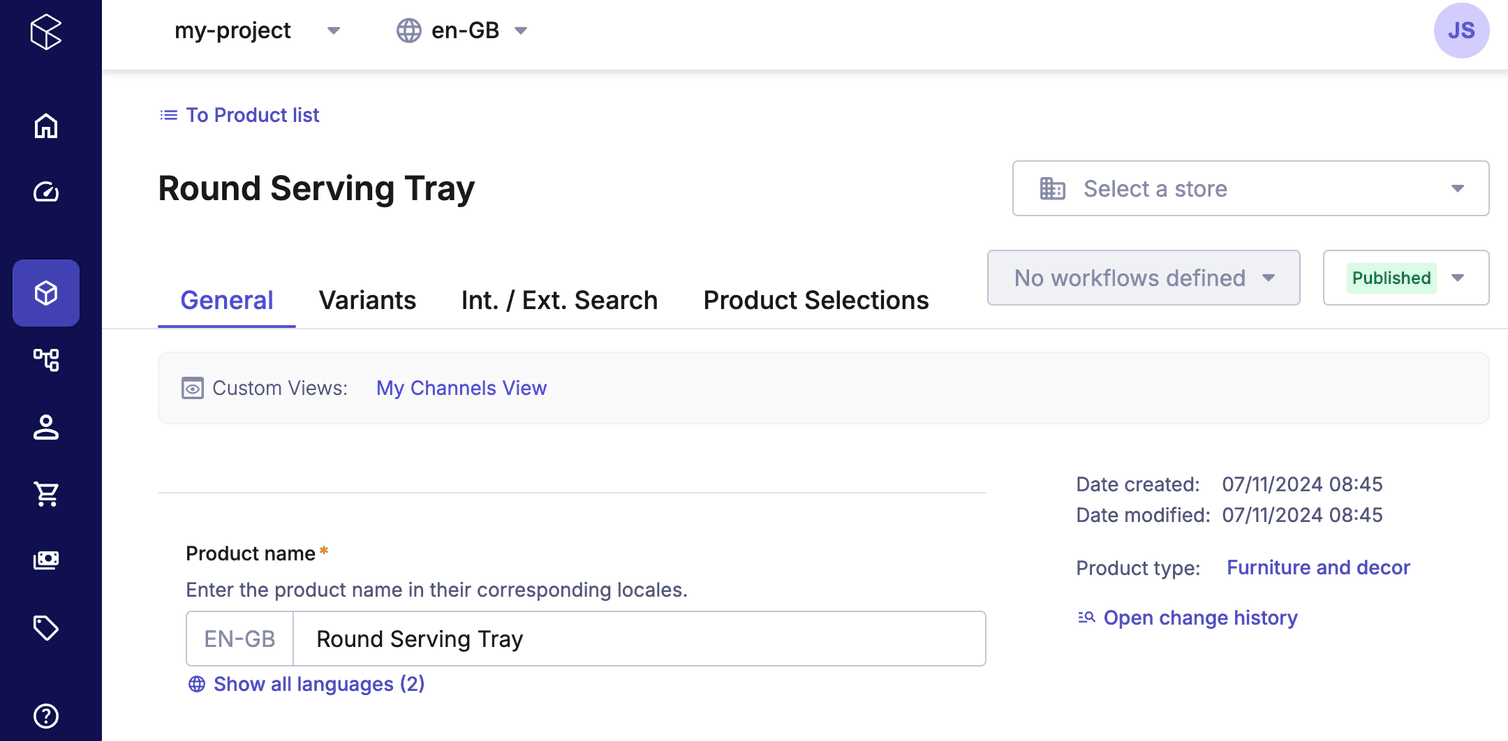Open Customers via the person sidebar icon
The width and height of the screenshot is (1508, 741).
pyautogui.click(x=46, y=427)
